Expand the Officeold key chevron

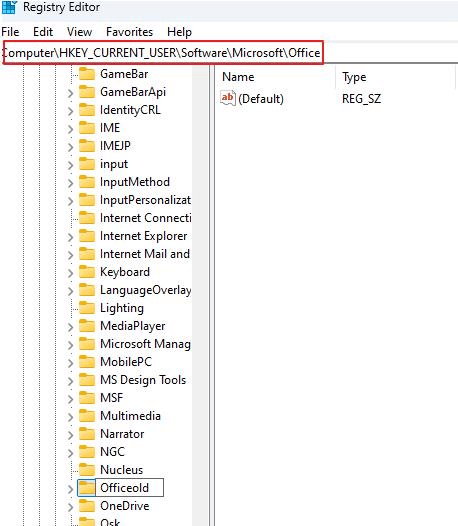pyautogui.click(x=70, y=489)
